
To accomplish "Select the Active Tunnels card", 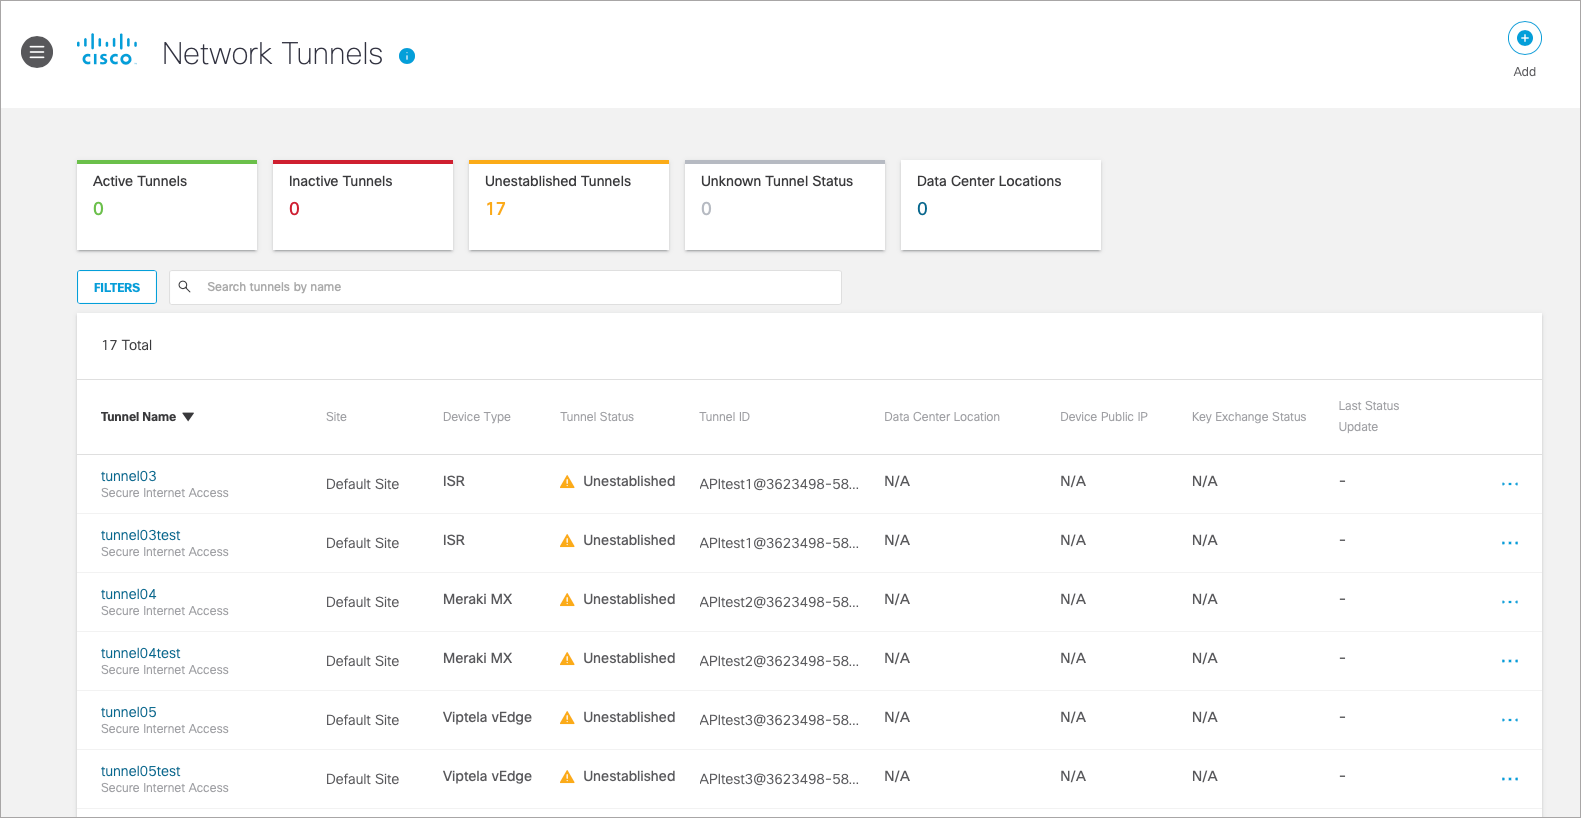I will (167, 205).
